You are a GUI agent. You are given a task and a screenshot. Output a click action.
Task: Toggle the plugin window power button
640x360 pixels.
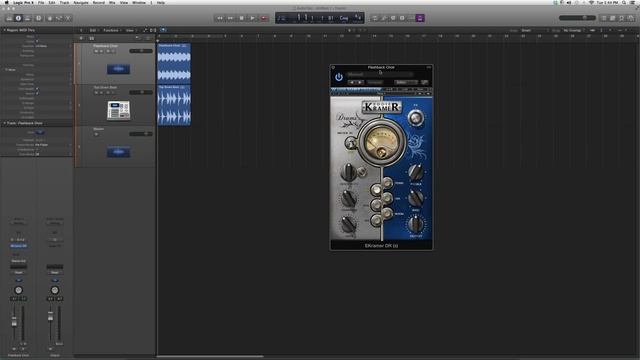(x=339, y=77)
